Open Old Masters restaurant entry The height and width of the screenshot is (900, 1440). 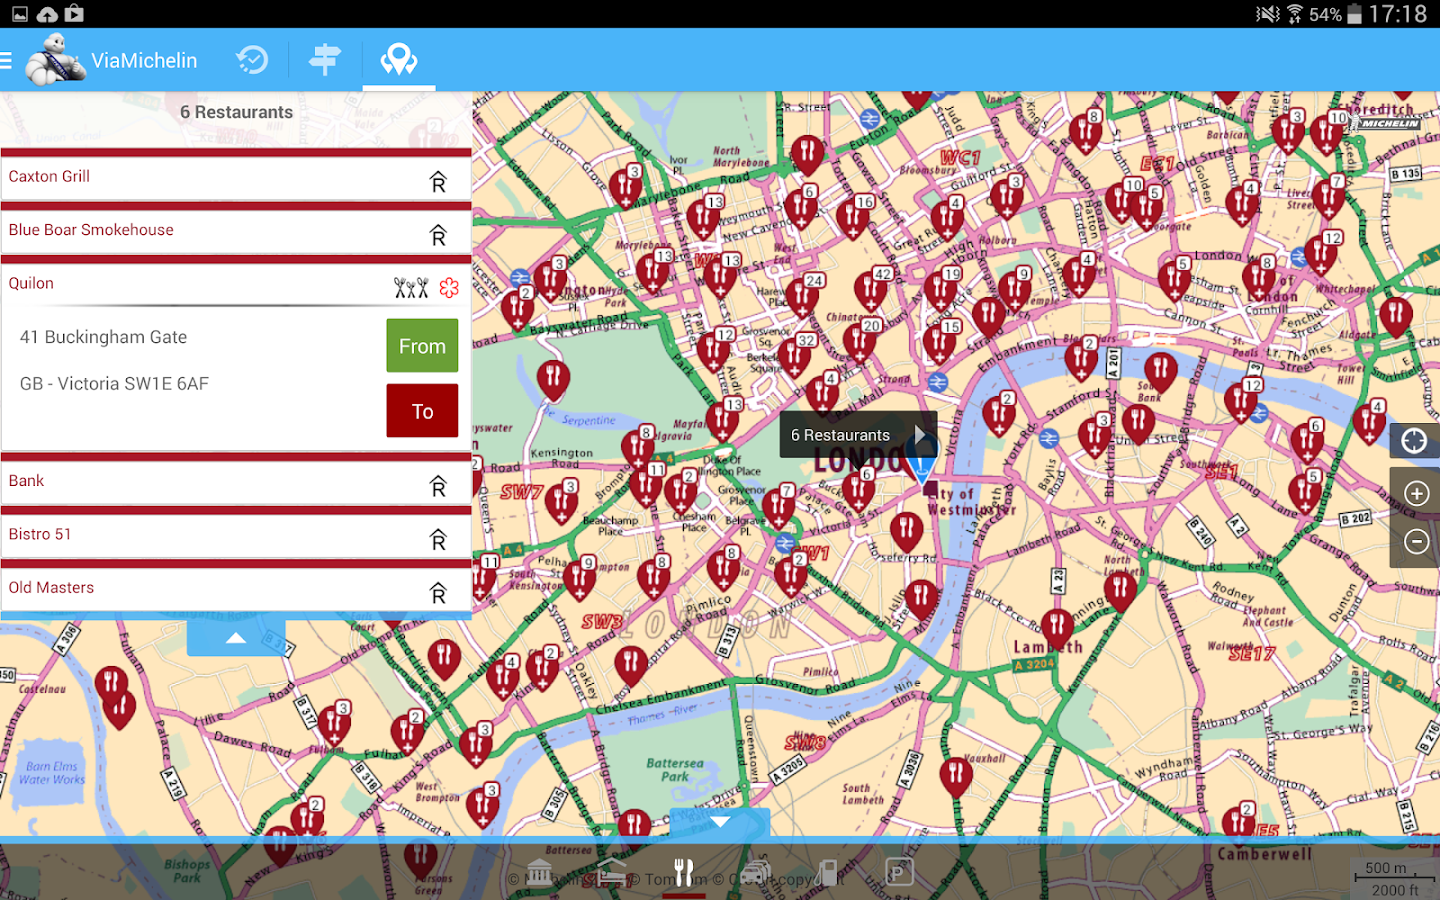tap(236, 589)
